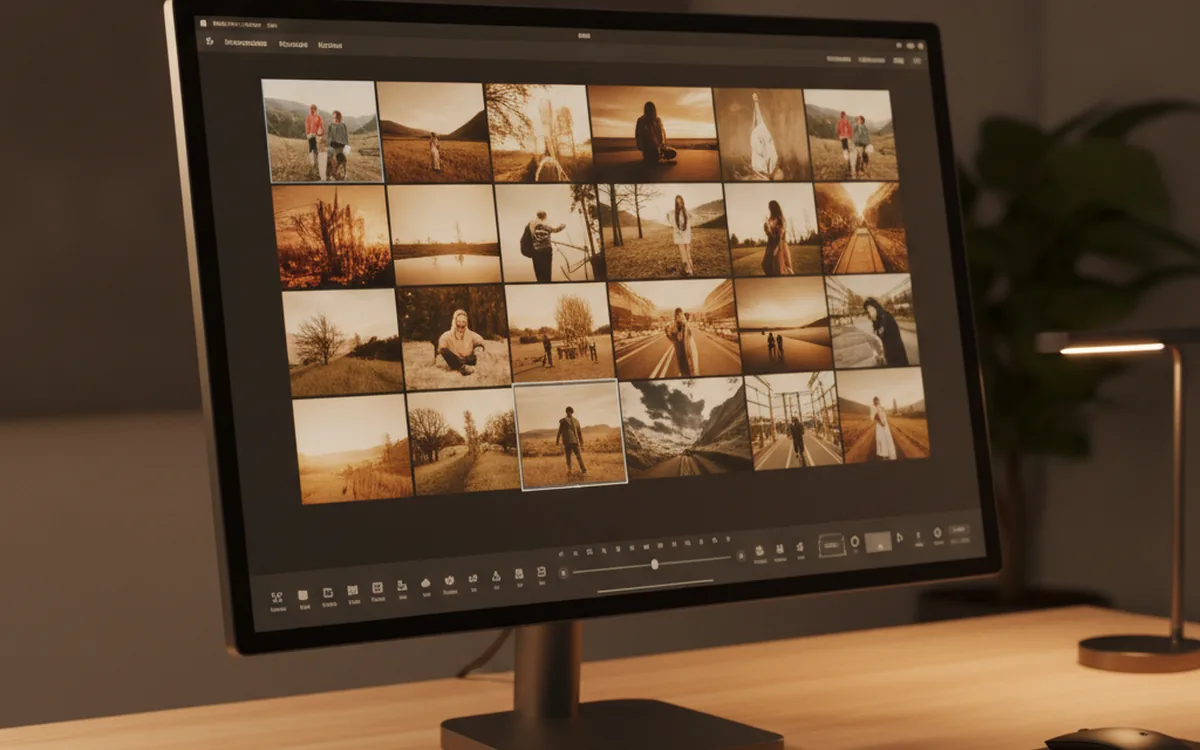Click the outlined rectangular toolbar button
Viewport: 1200px width, 750px height.
point(831,545)
